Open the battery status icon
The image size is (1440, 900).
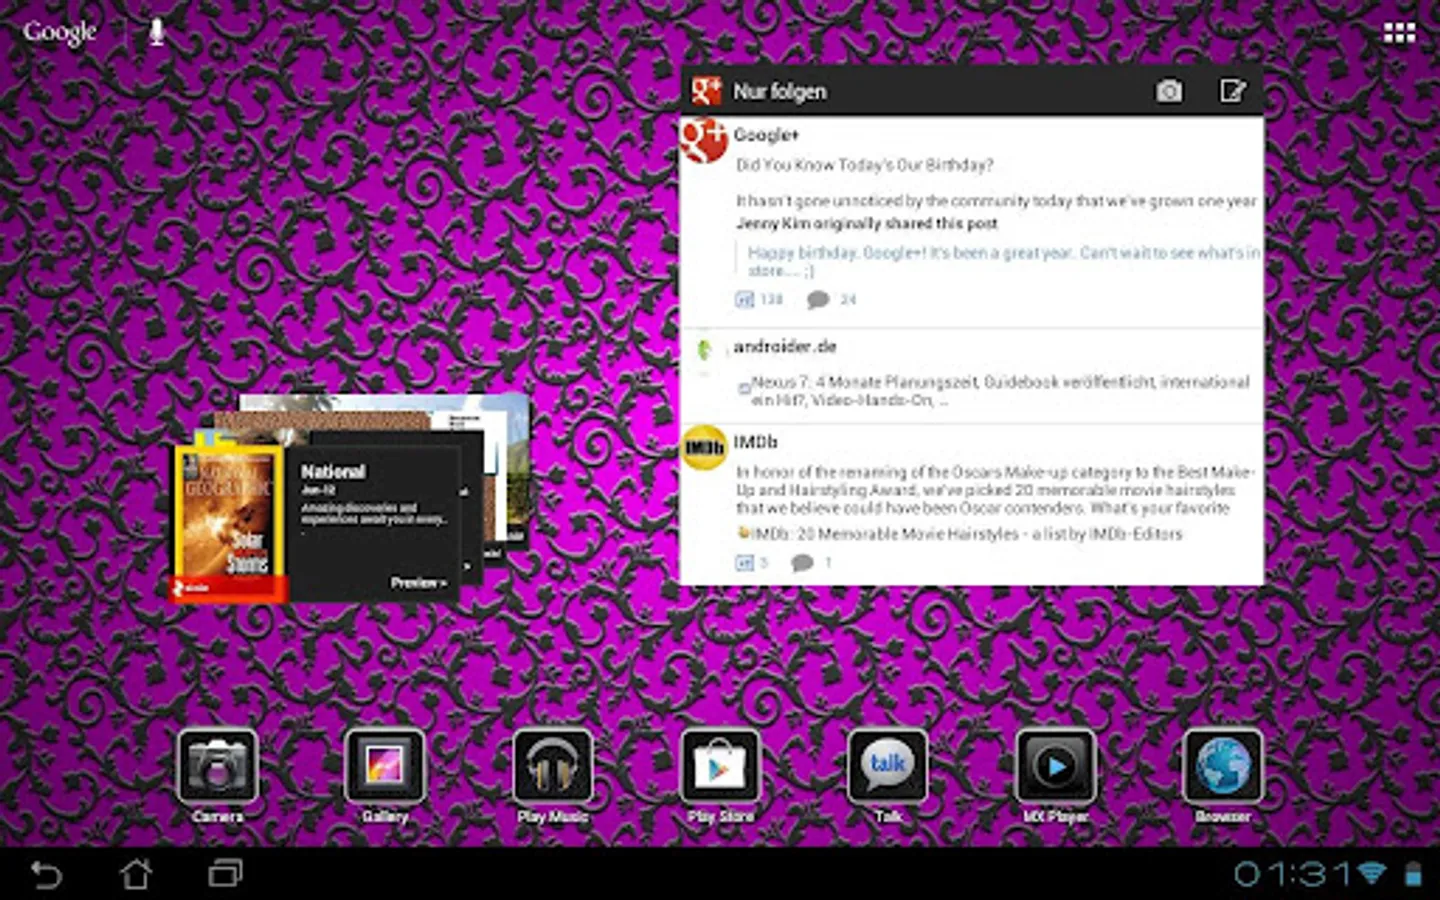click(1413, 874)
